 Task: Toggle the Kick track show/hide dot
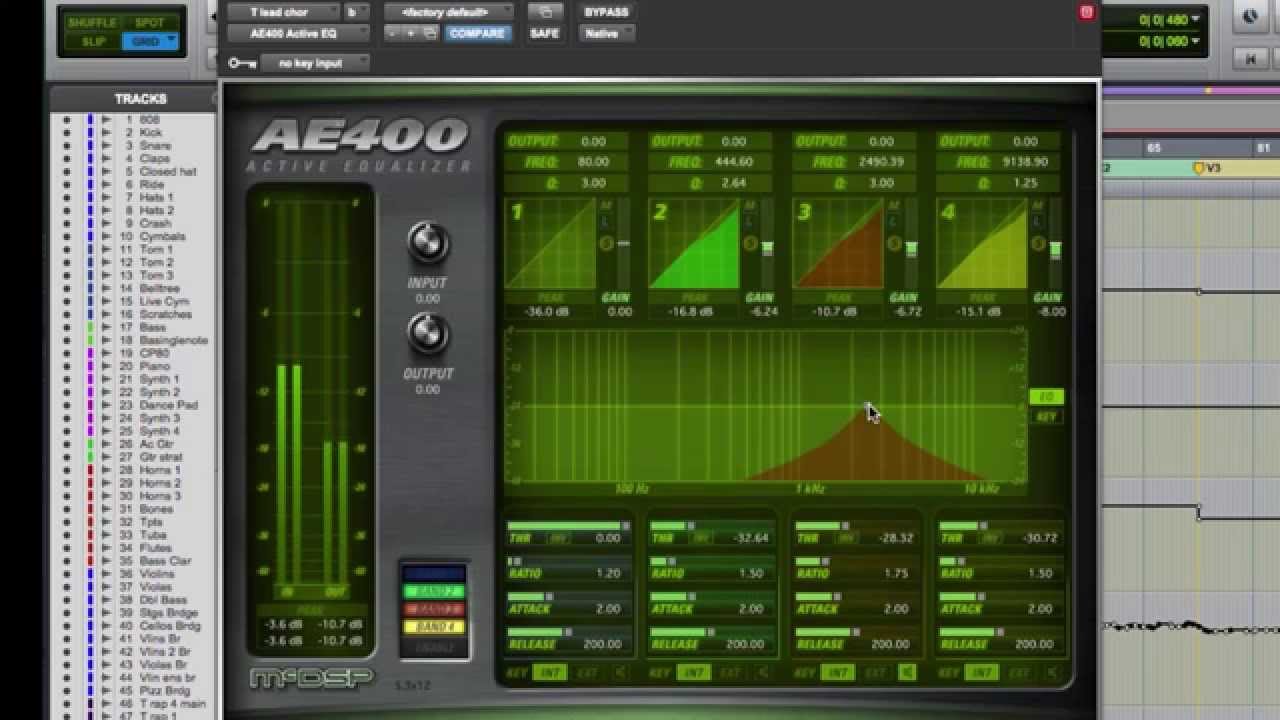click(x=67, y=132)
